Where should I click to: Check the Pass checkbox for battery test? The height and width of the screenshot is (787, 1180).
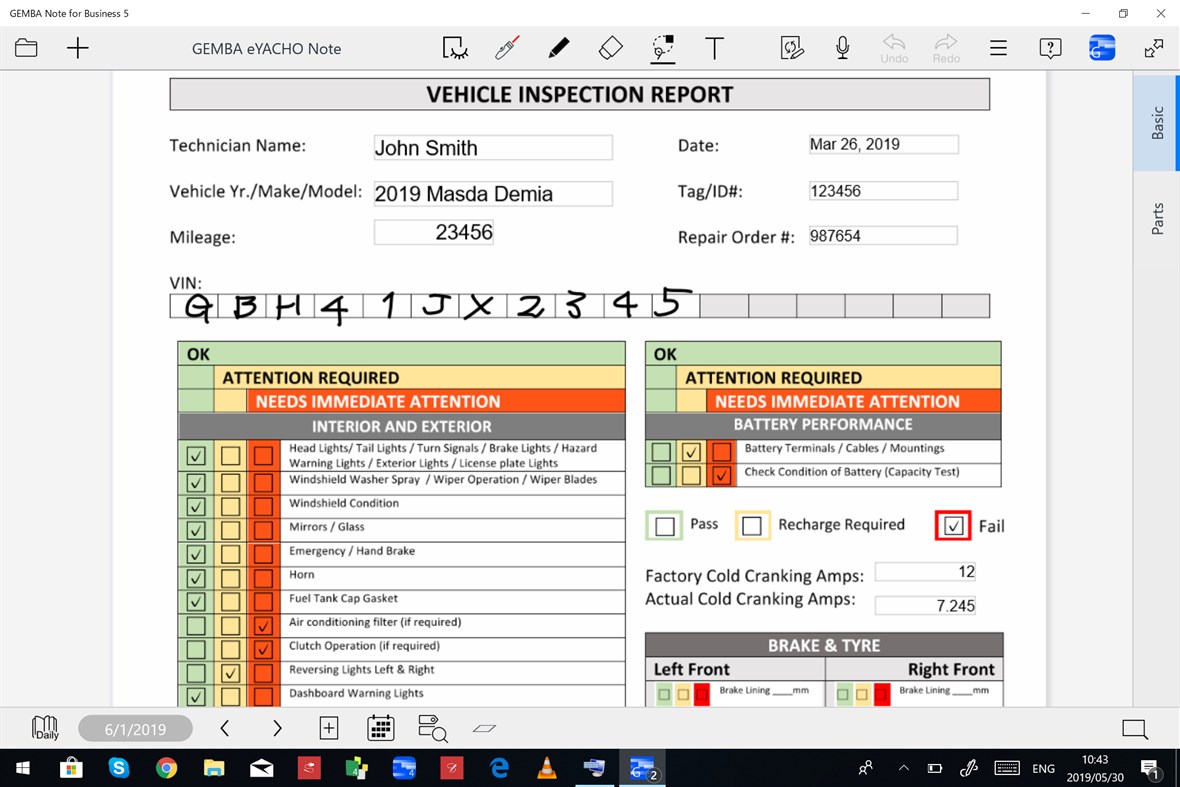665,525
